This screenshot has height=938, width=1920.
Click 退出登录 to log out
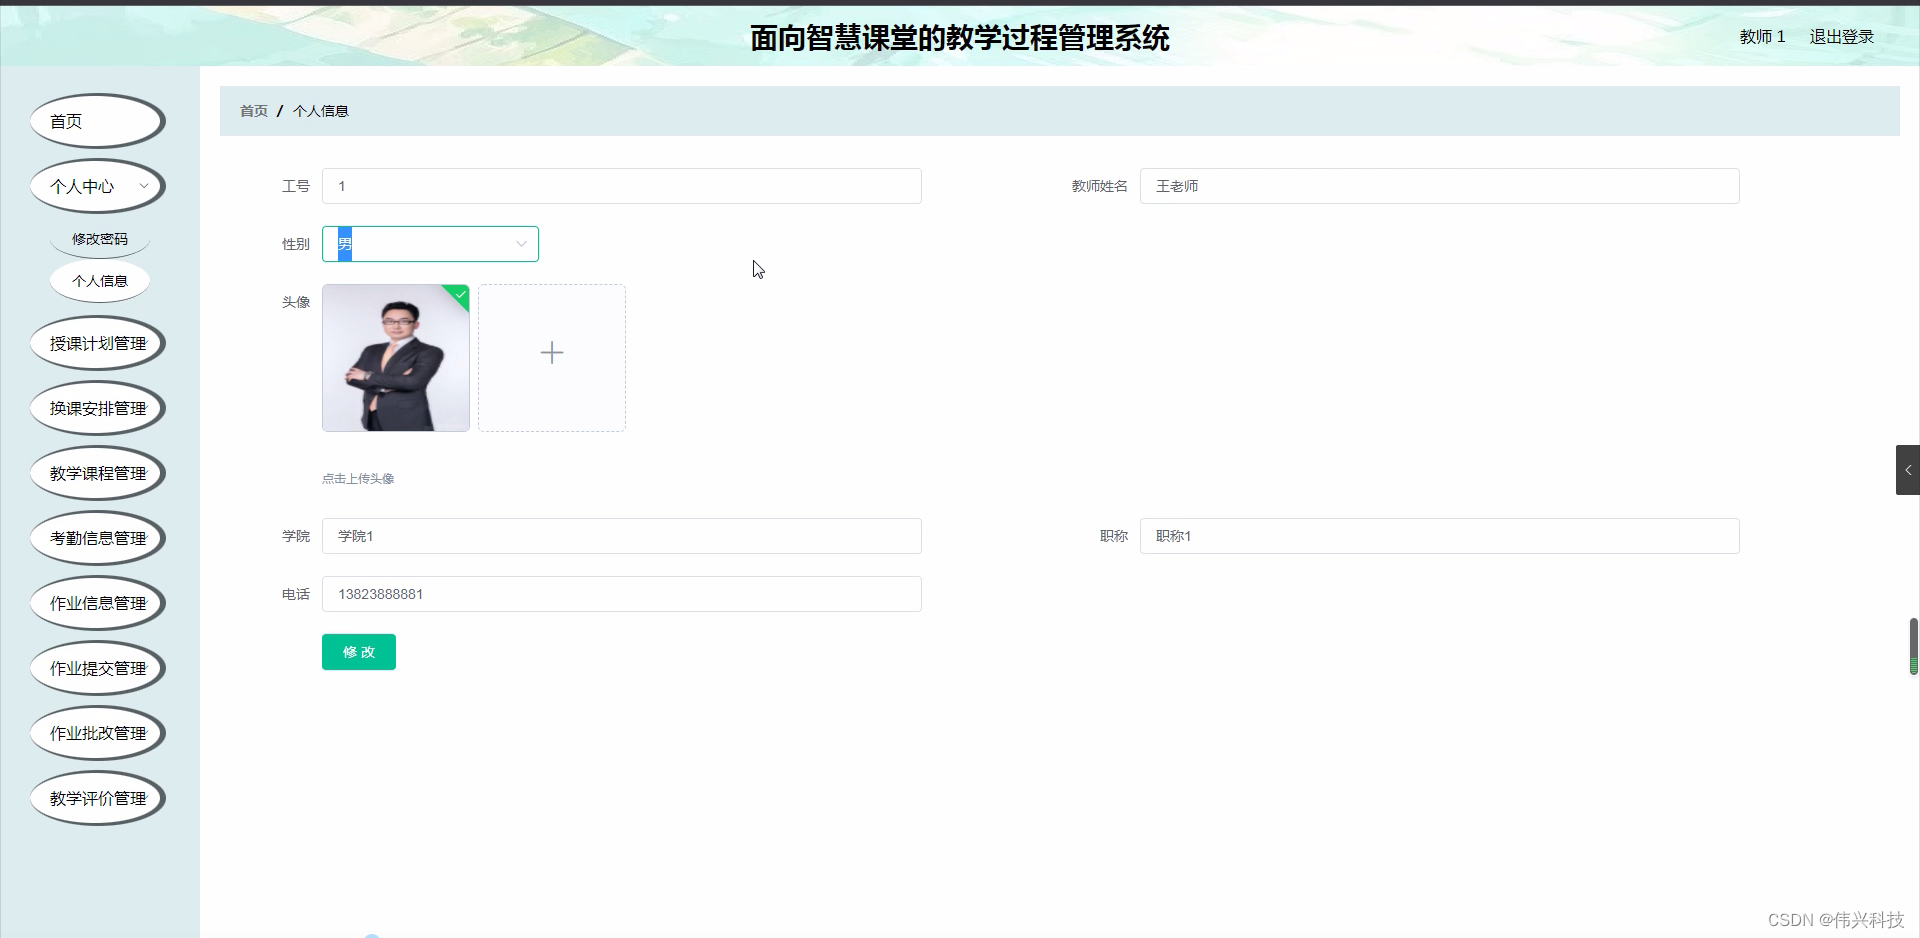tap(1841, 36)
